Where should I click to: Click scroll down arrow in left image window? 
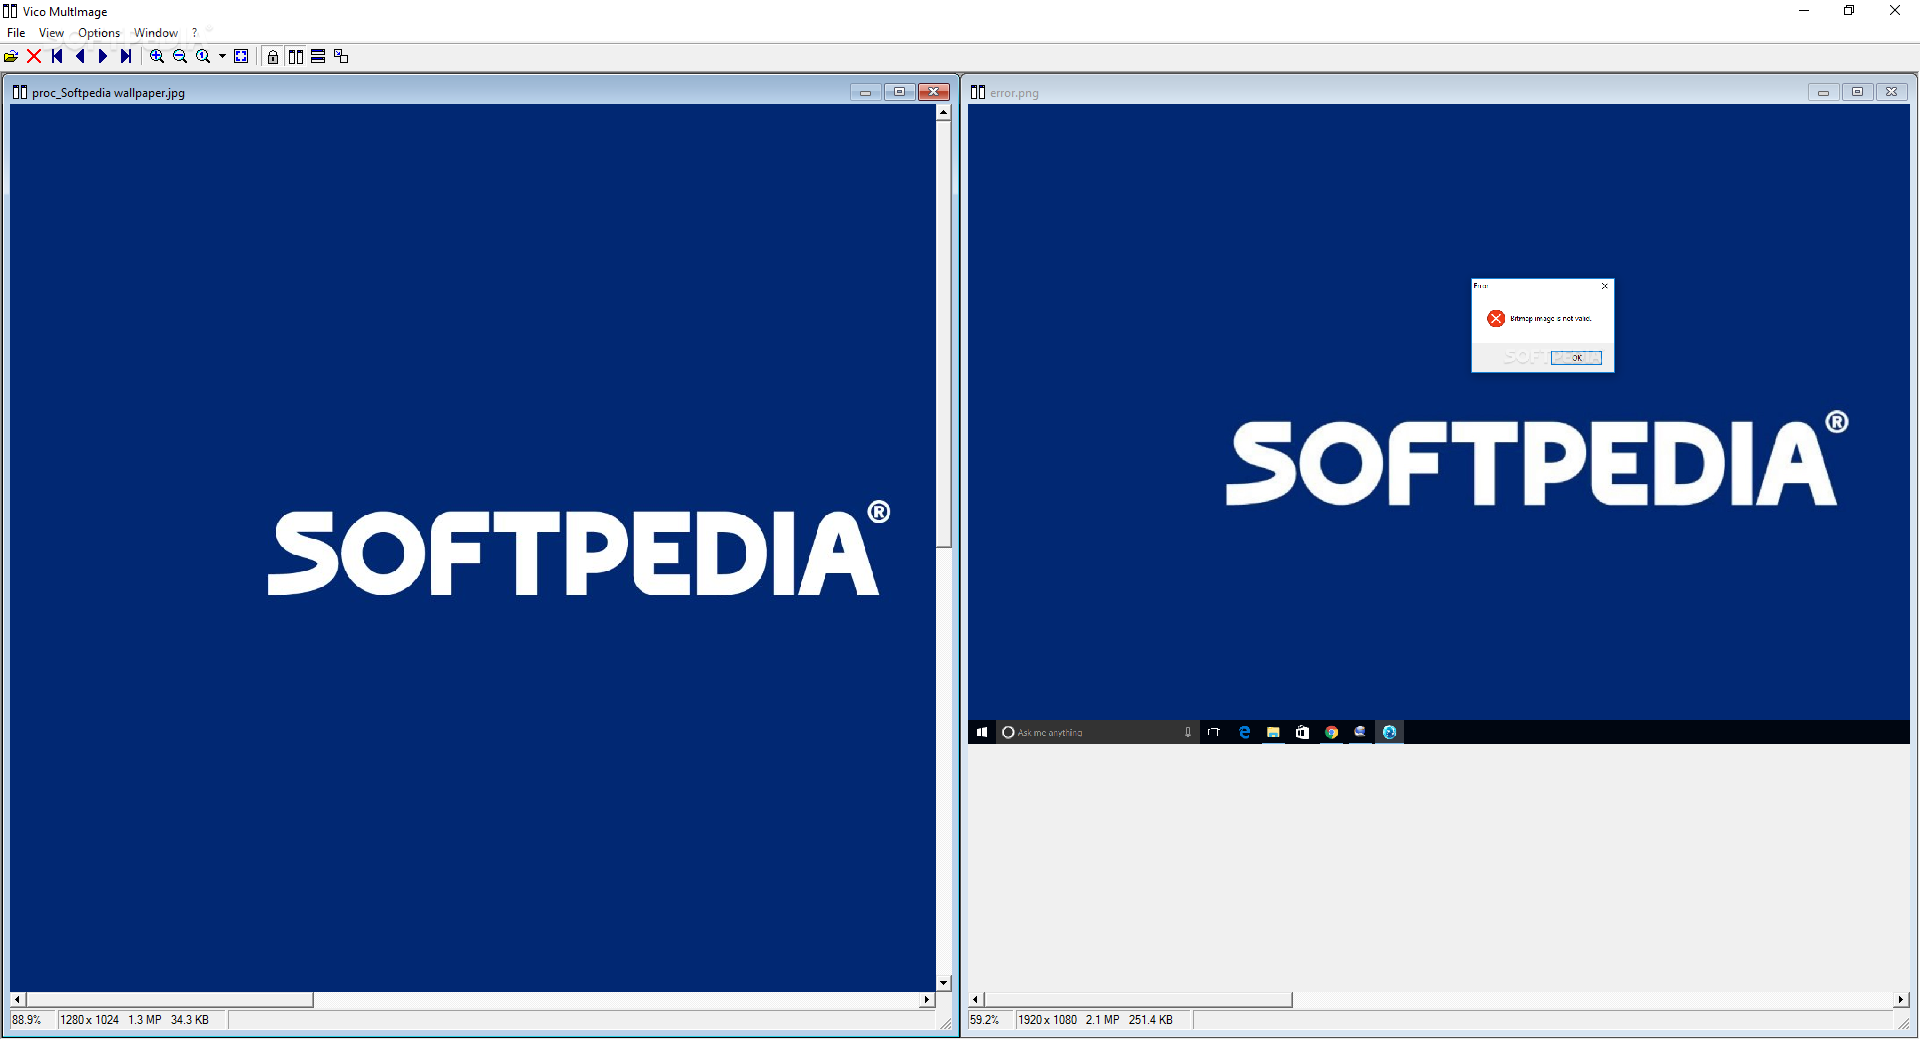(x=943, y=983)
